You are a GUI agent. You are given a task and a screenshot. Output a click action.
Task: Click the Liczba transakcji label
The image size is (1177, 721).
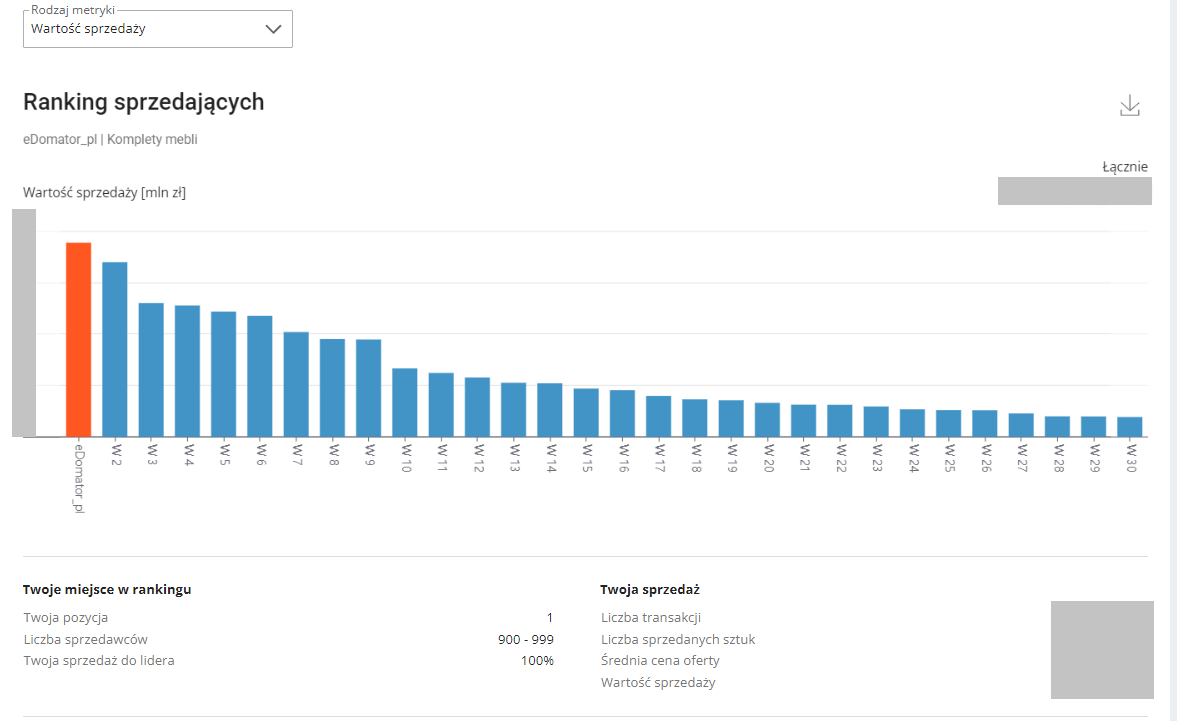coord(651,617)
